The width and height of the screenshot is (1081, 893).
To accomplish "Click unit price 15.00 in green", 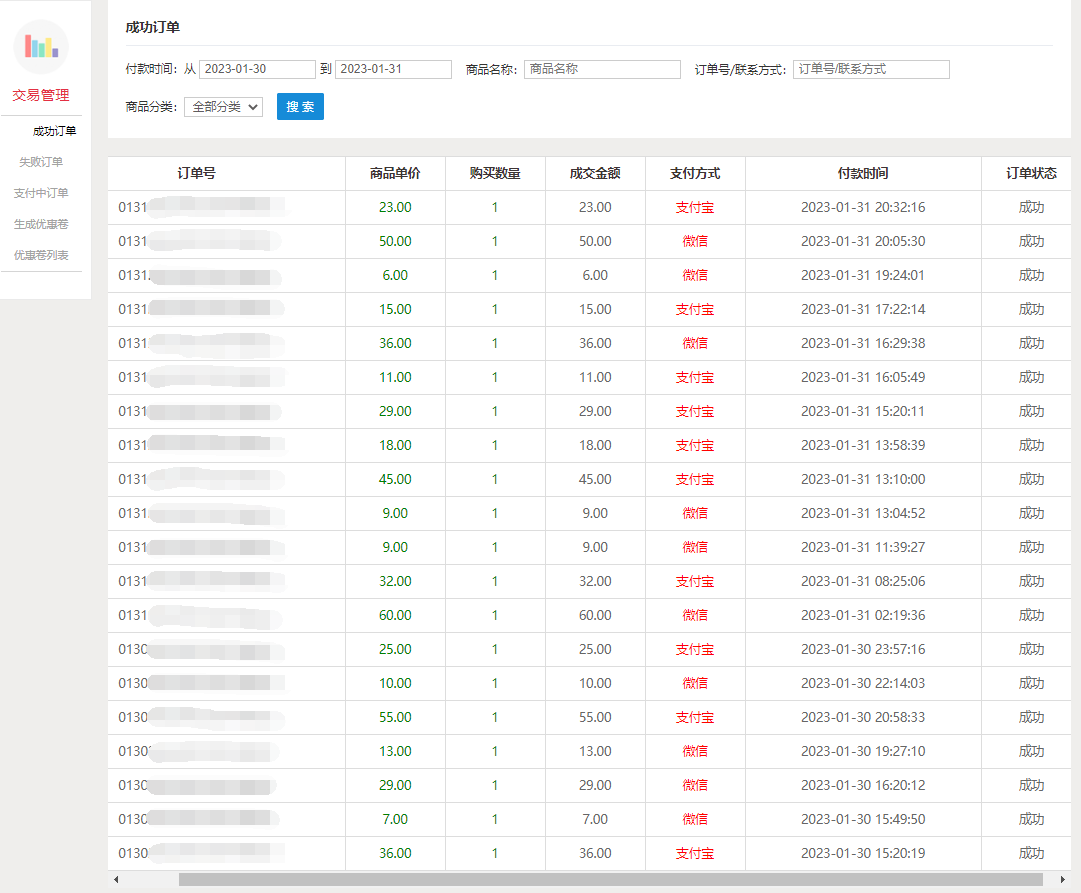I will (x=395, y=310).
